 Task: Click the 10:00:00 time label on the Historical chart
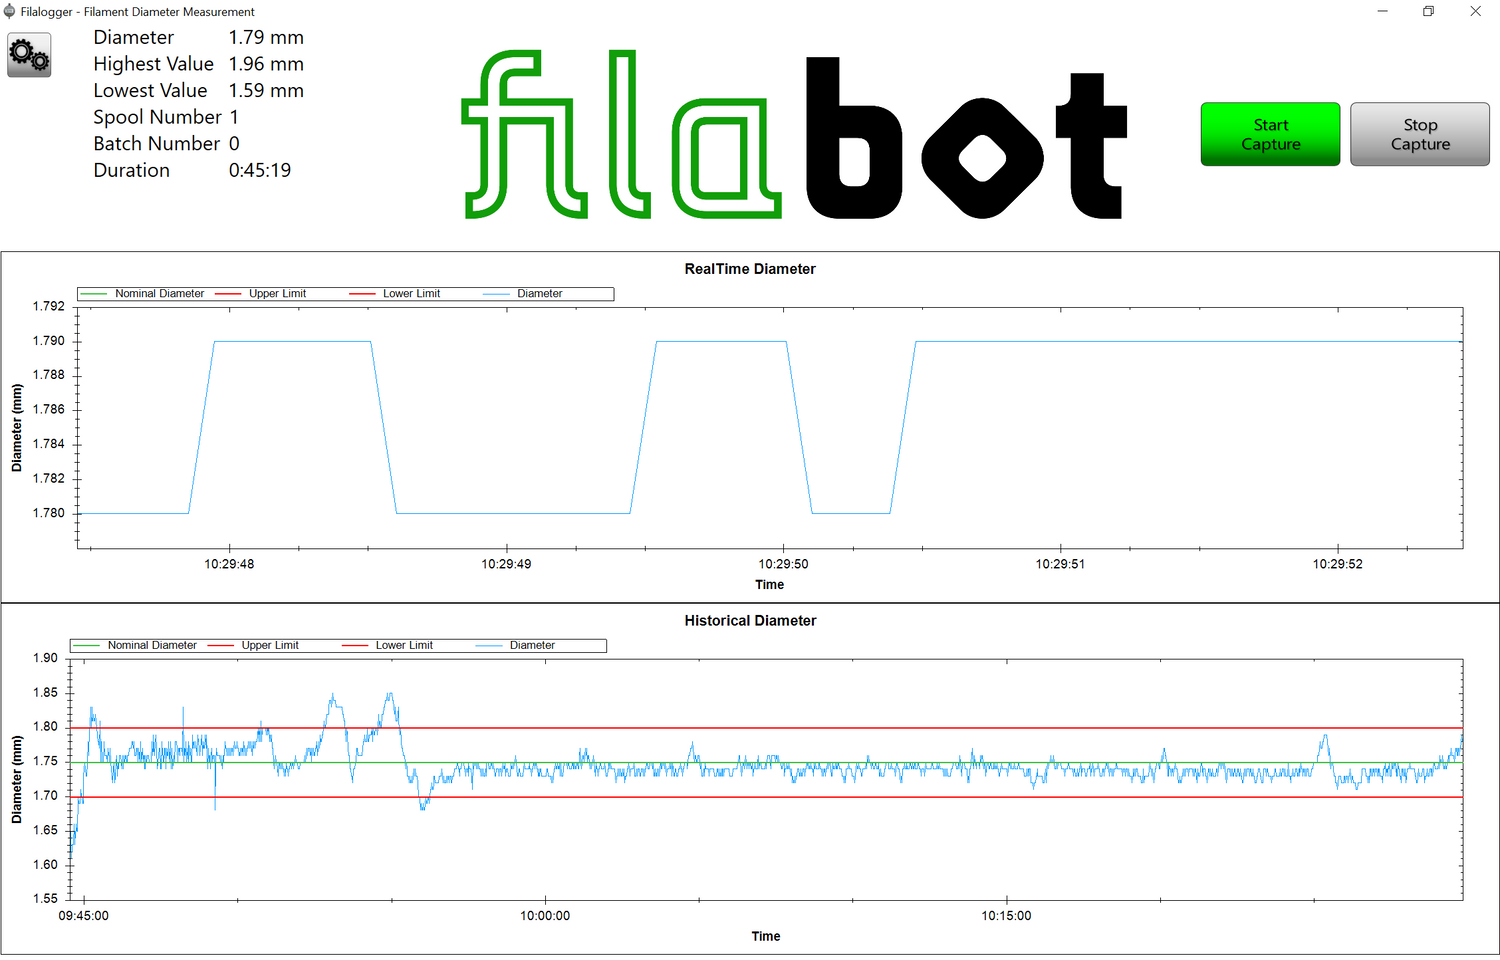[x=545, y=916]
